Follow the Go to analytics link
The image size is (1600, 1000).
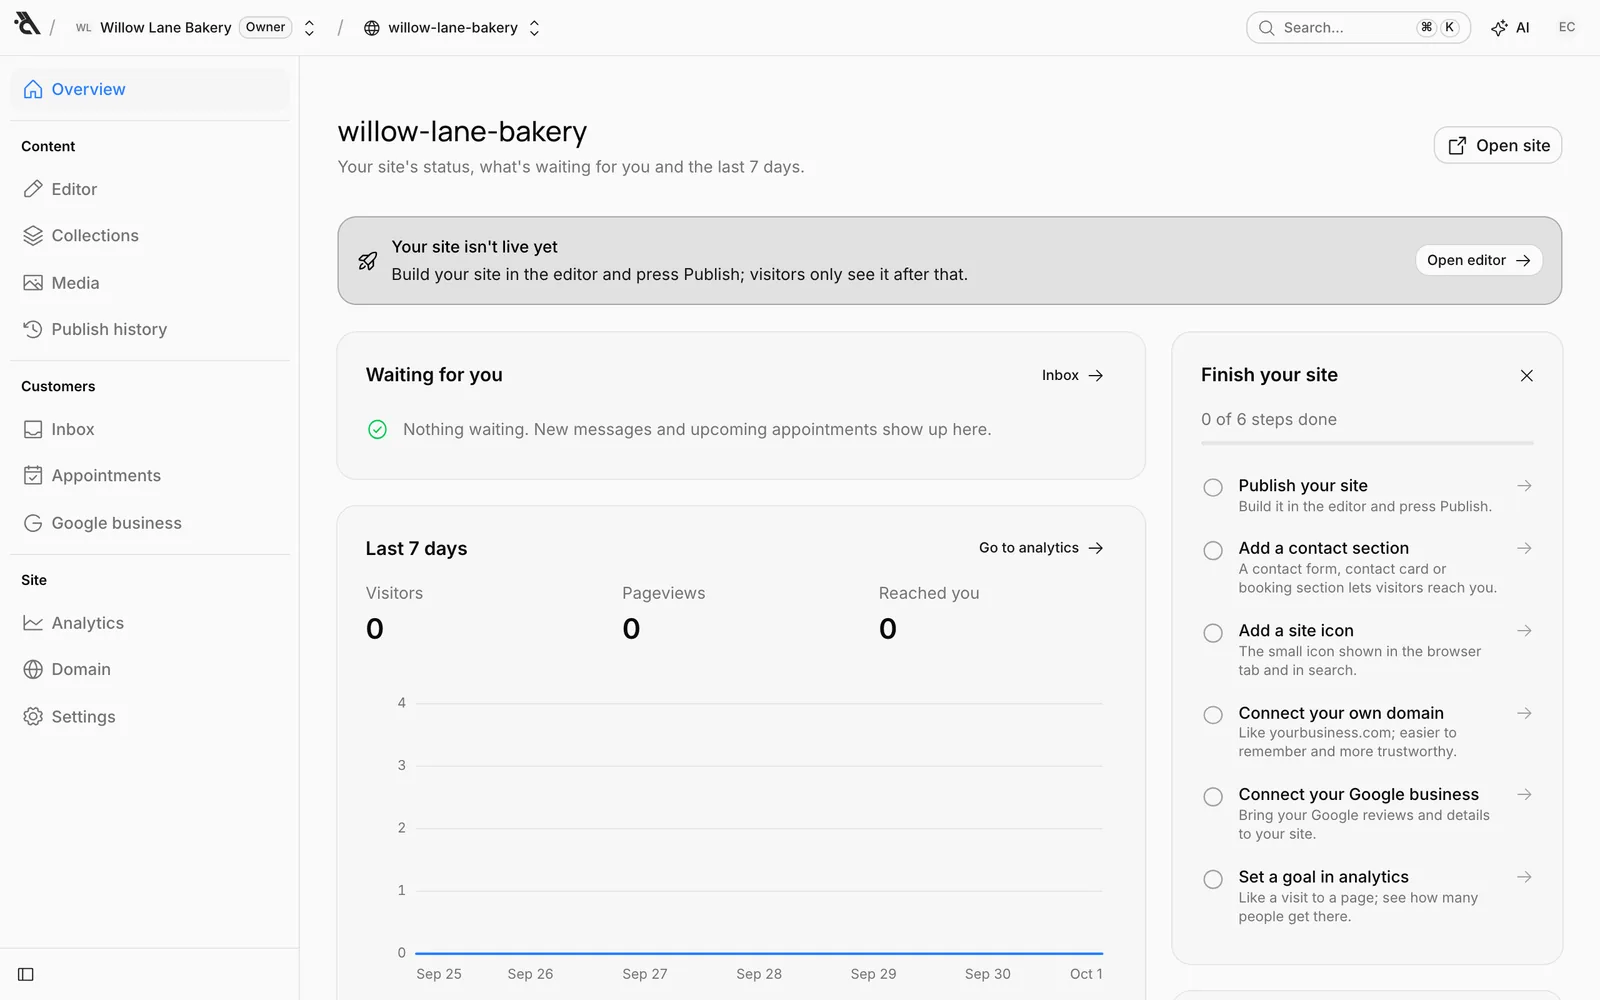[1041, 548]
